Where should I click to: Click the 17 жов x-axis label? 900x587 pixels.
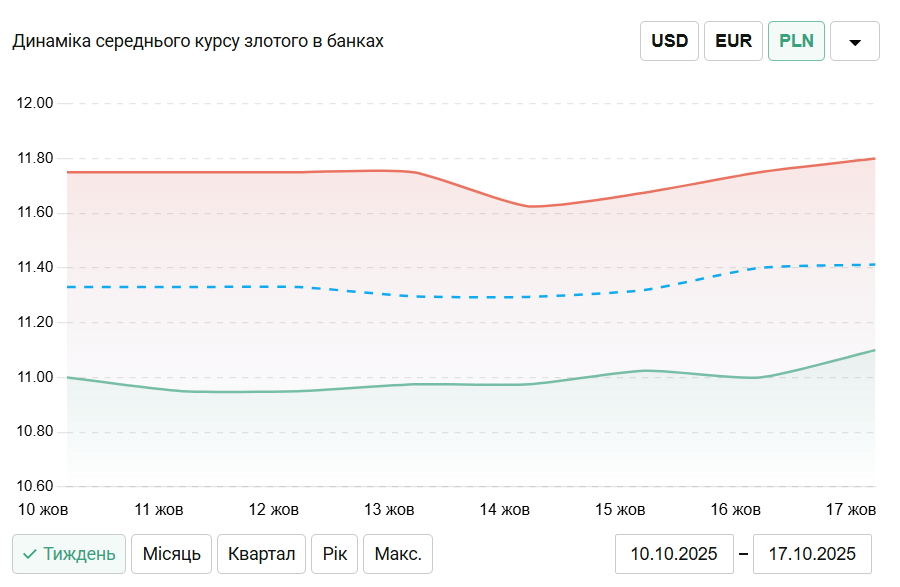(x=850, y=509)
